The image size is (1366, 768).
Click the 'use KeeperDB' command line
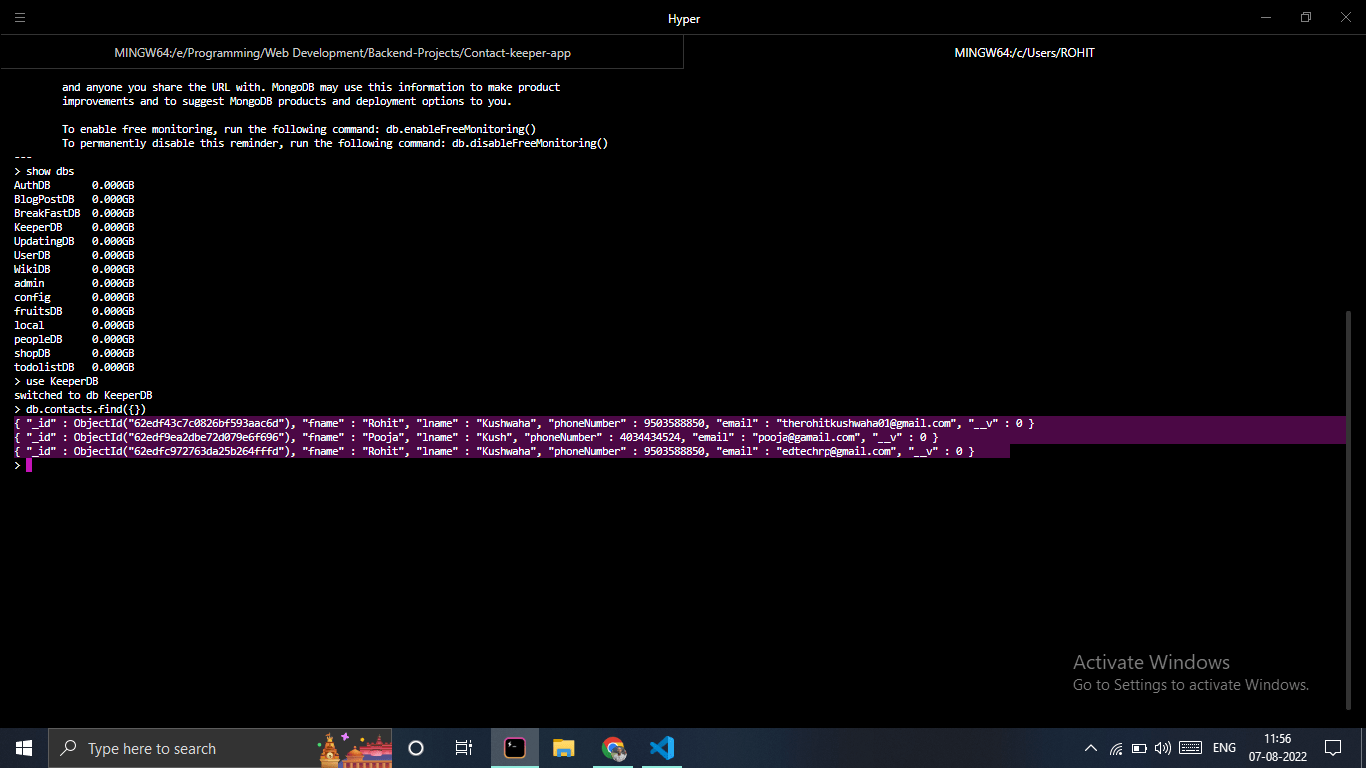click(62, 381)
